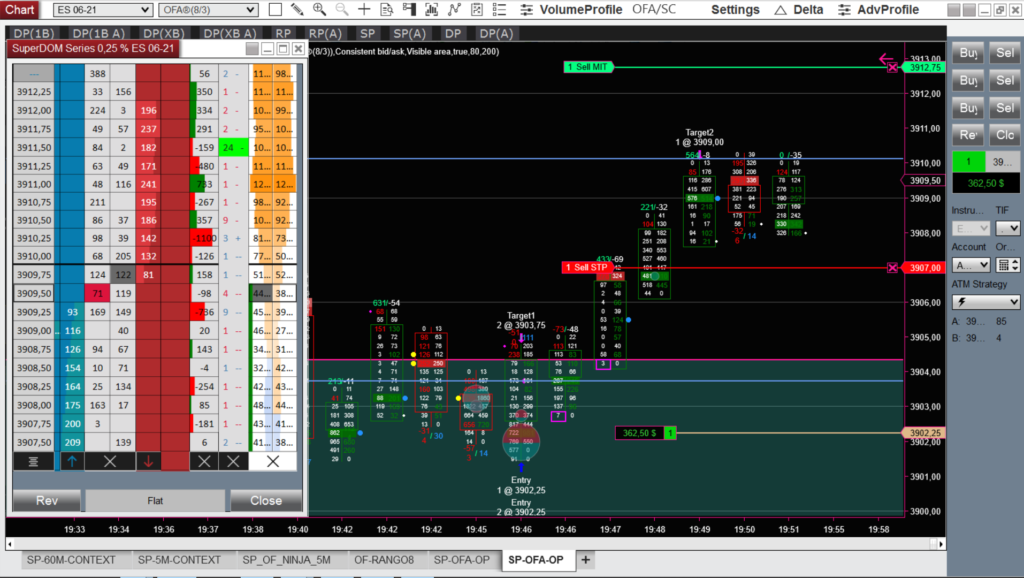Open Settings in the top toolbar

[735, 10]
